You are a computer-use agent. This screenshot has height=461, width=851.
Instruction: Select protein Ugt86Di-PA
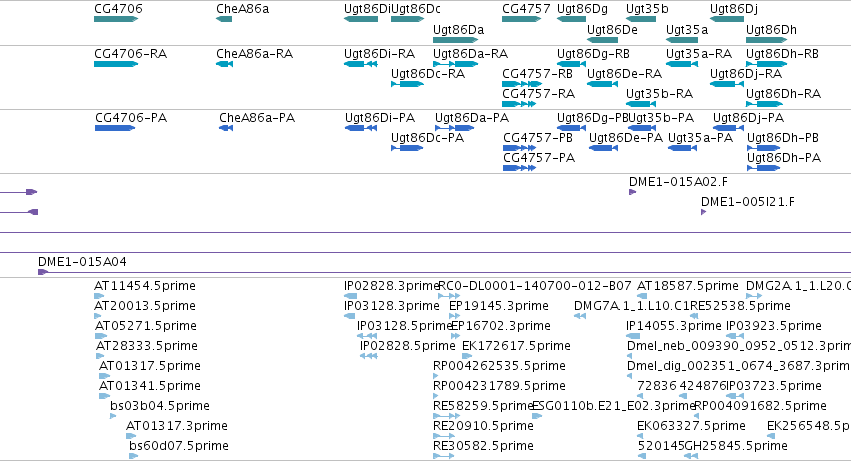[361, 128]
